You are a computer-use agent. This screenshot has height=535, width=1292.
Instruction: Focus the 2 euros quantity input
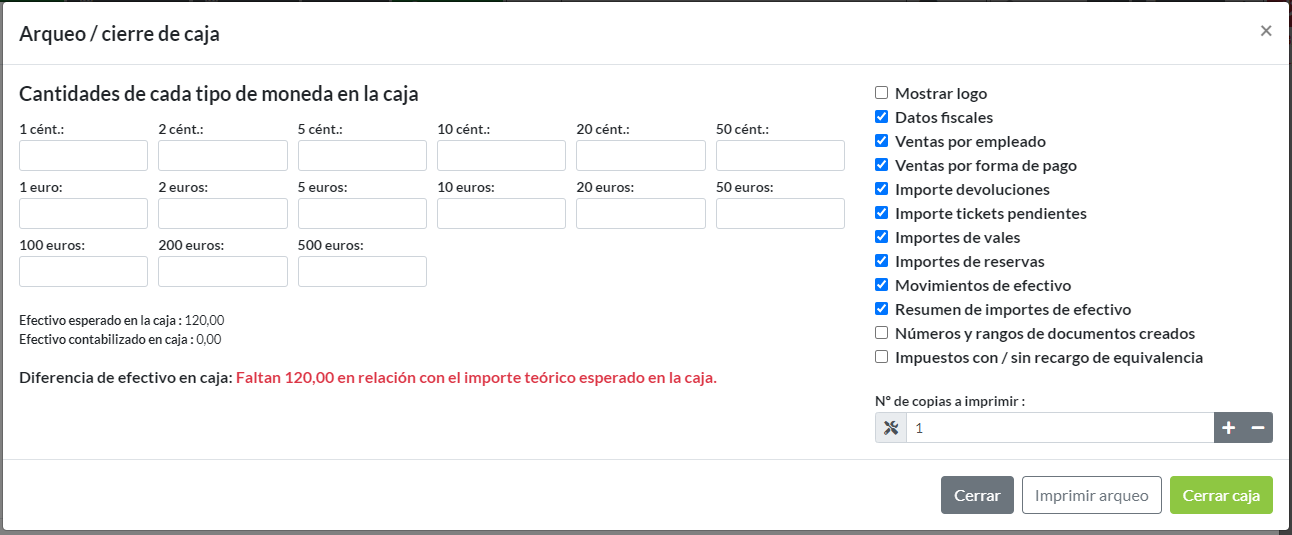tap(223, 214)
